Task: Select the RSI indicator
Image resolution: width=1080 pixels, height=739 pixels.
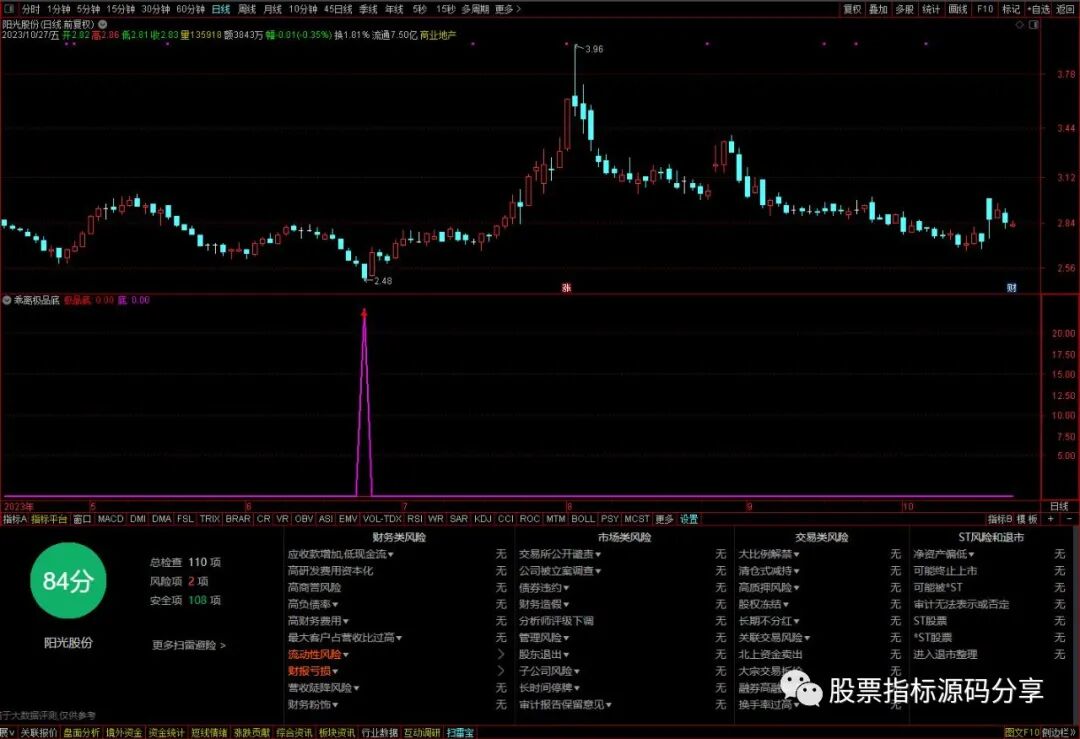Action: pyautogui.click(x=415, y=519)
